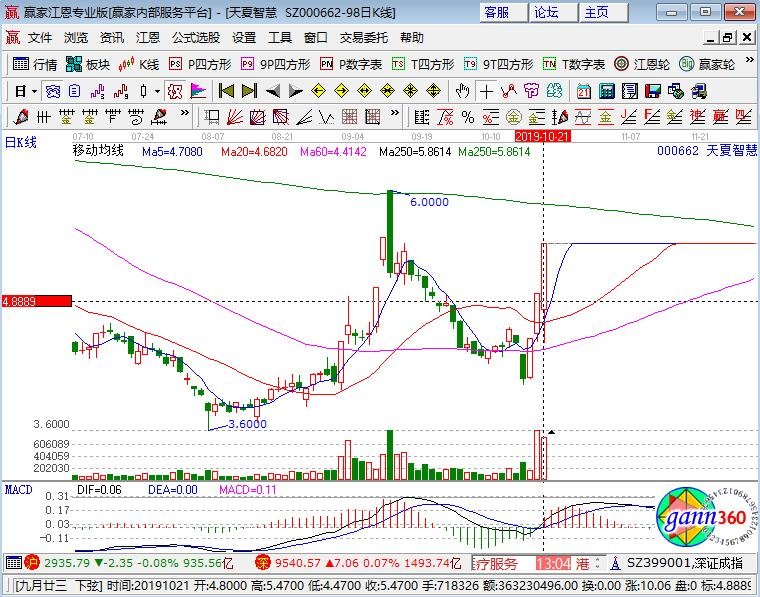This screenshot has height=597, width=760.
Task: Open the P四方形 square tool
Action: 200,64
